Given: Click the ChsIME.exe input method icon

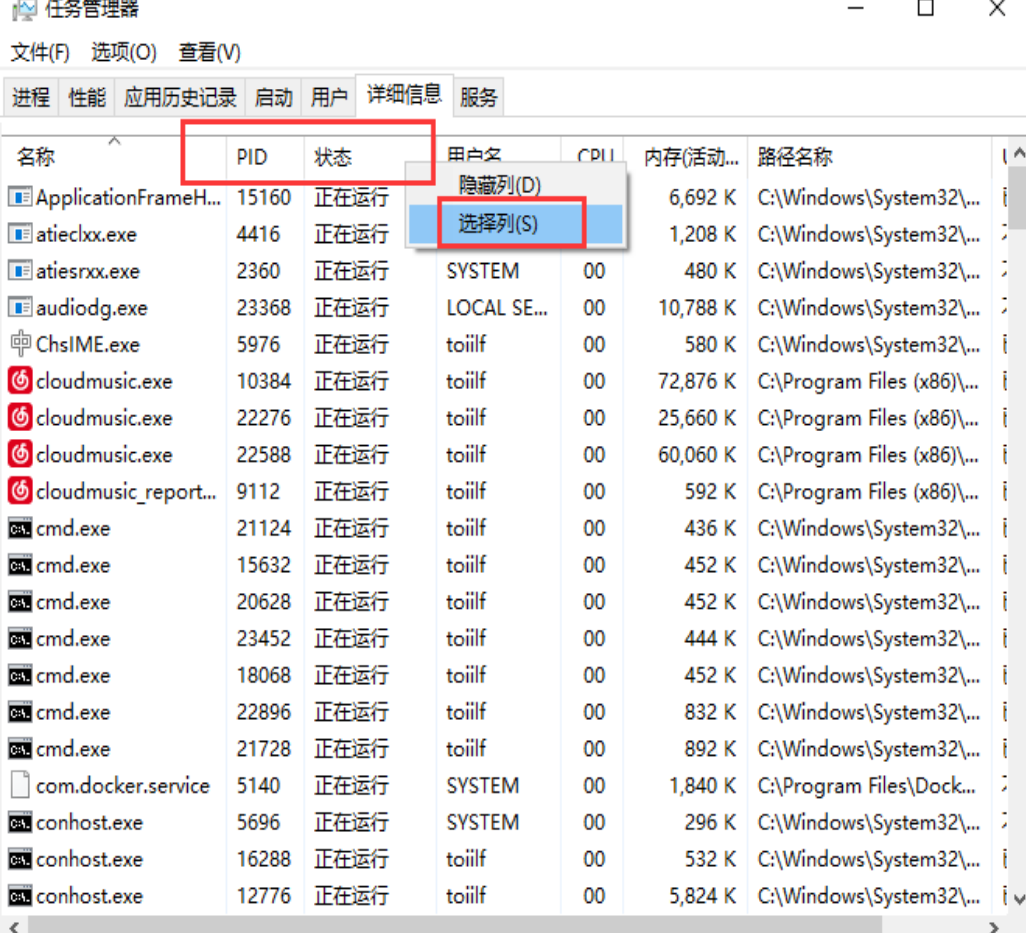Looking at the screenshot, I should (x=20, y=344).
